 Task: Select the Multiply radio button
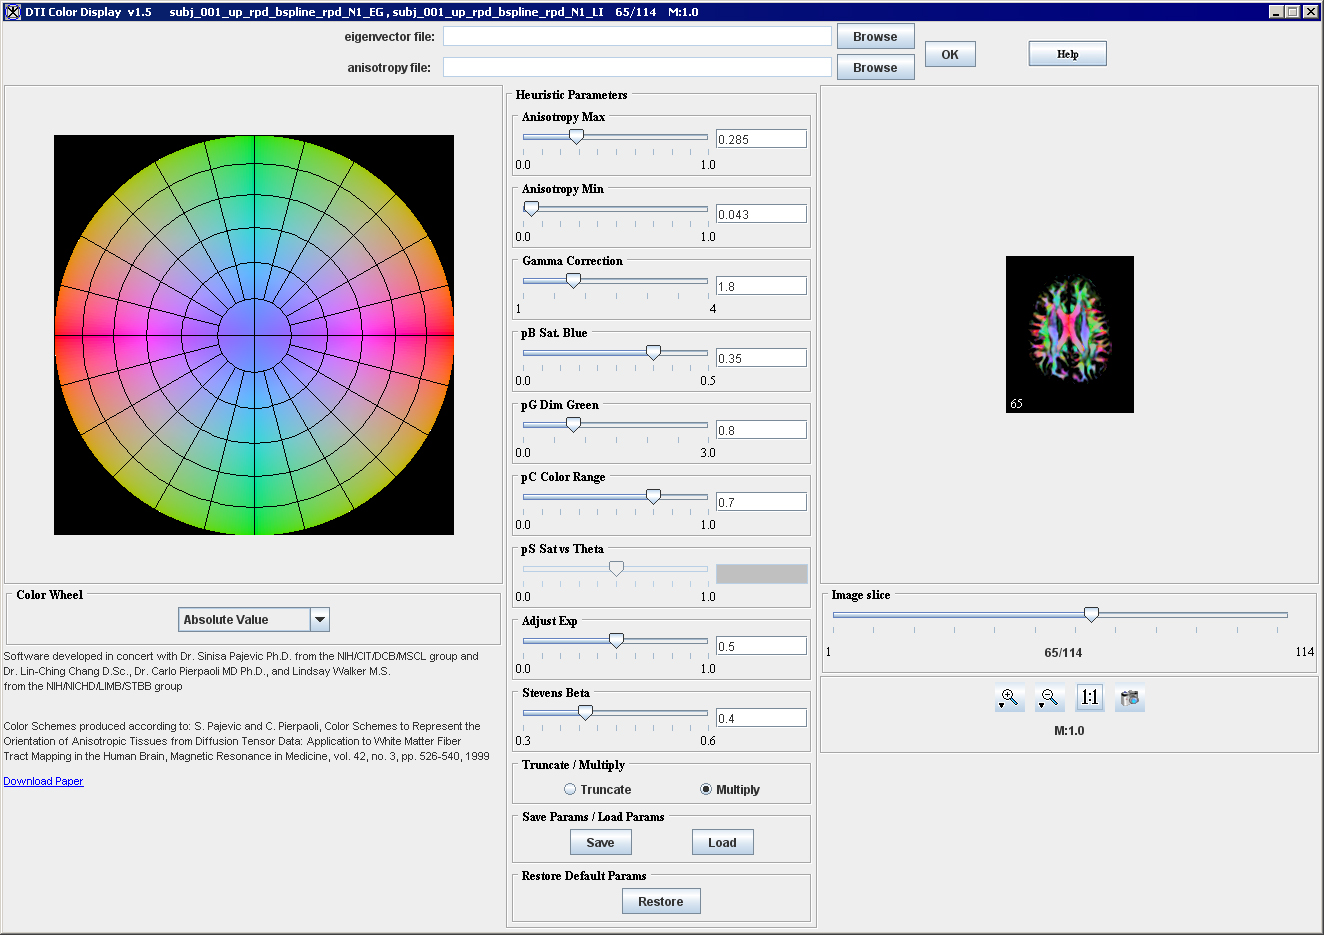click(x=706, y=789)
